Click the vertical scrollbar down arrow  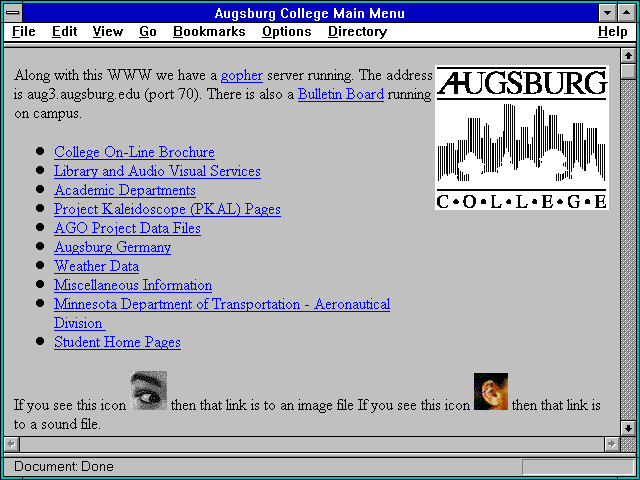[x=628, y=428]
